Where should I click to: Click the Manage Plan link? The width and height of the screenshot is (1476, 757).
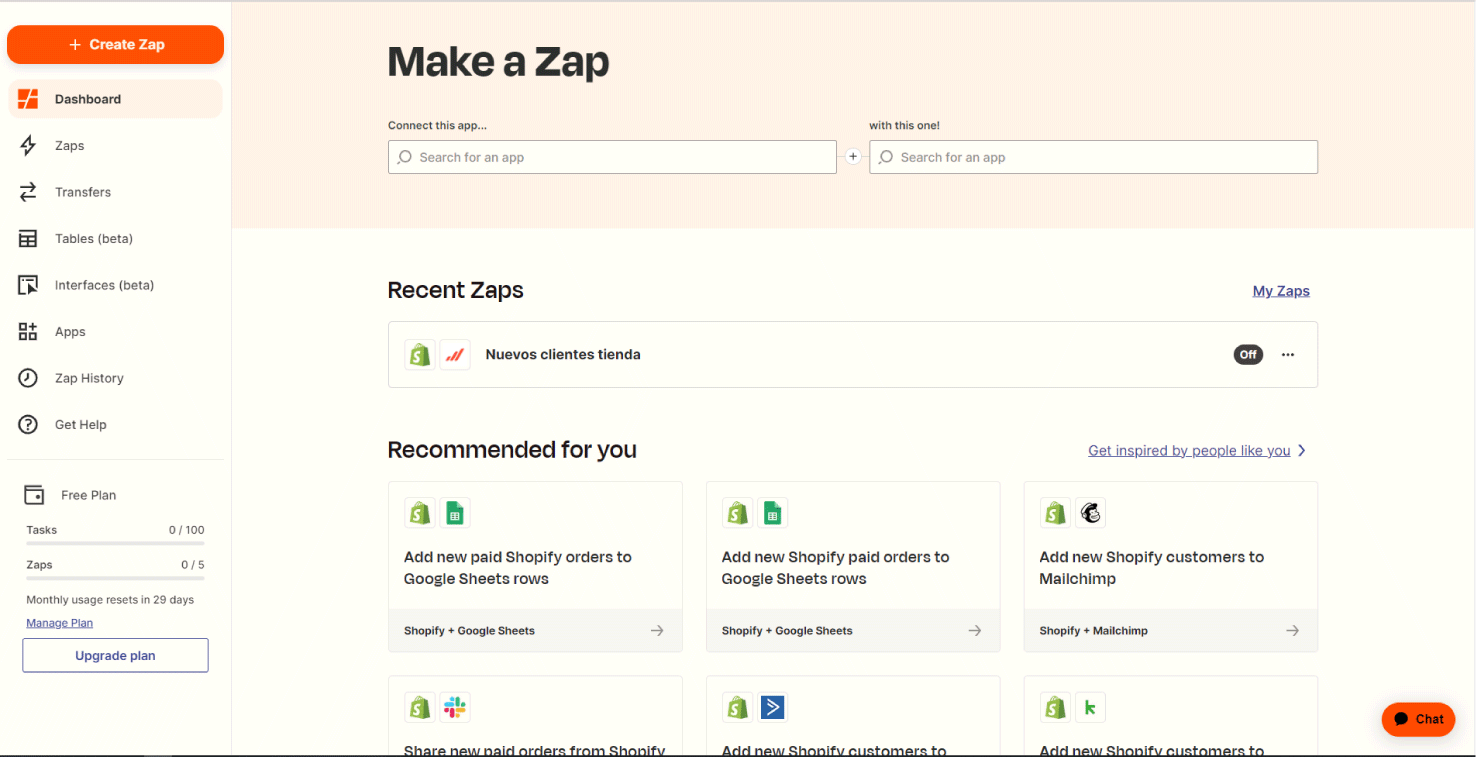[x=59, y=623]
